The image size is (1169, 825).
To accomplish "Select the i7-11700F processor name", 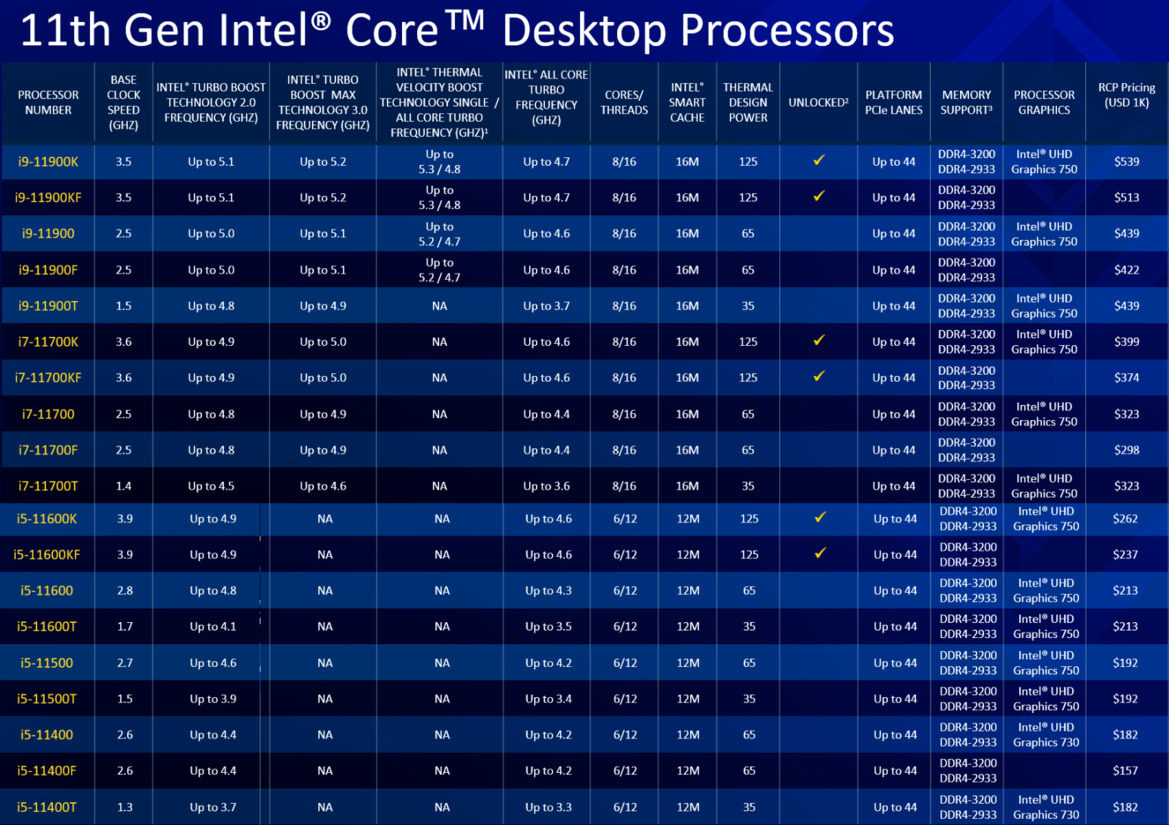I will [x=48, y=450].
